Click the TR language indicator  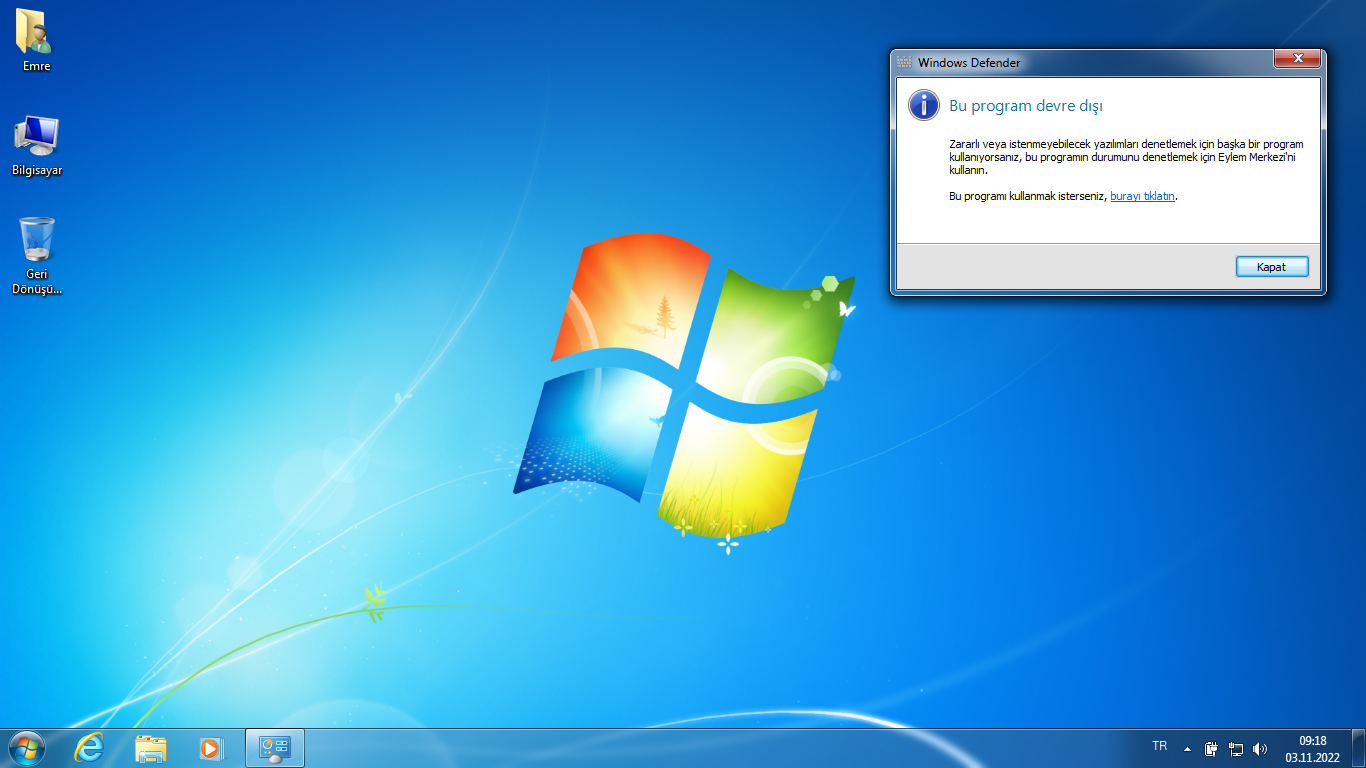[1160, 746]
